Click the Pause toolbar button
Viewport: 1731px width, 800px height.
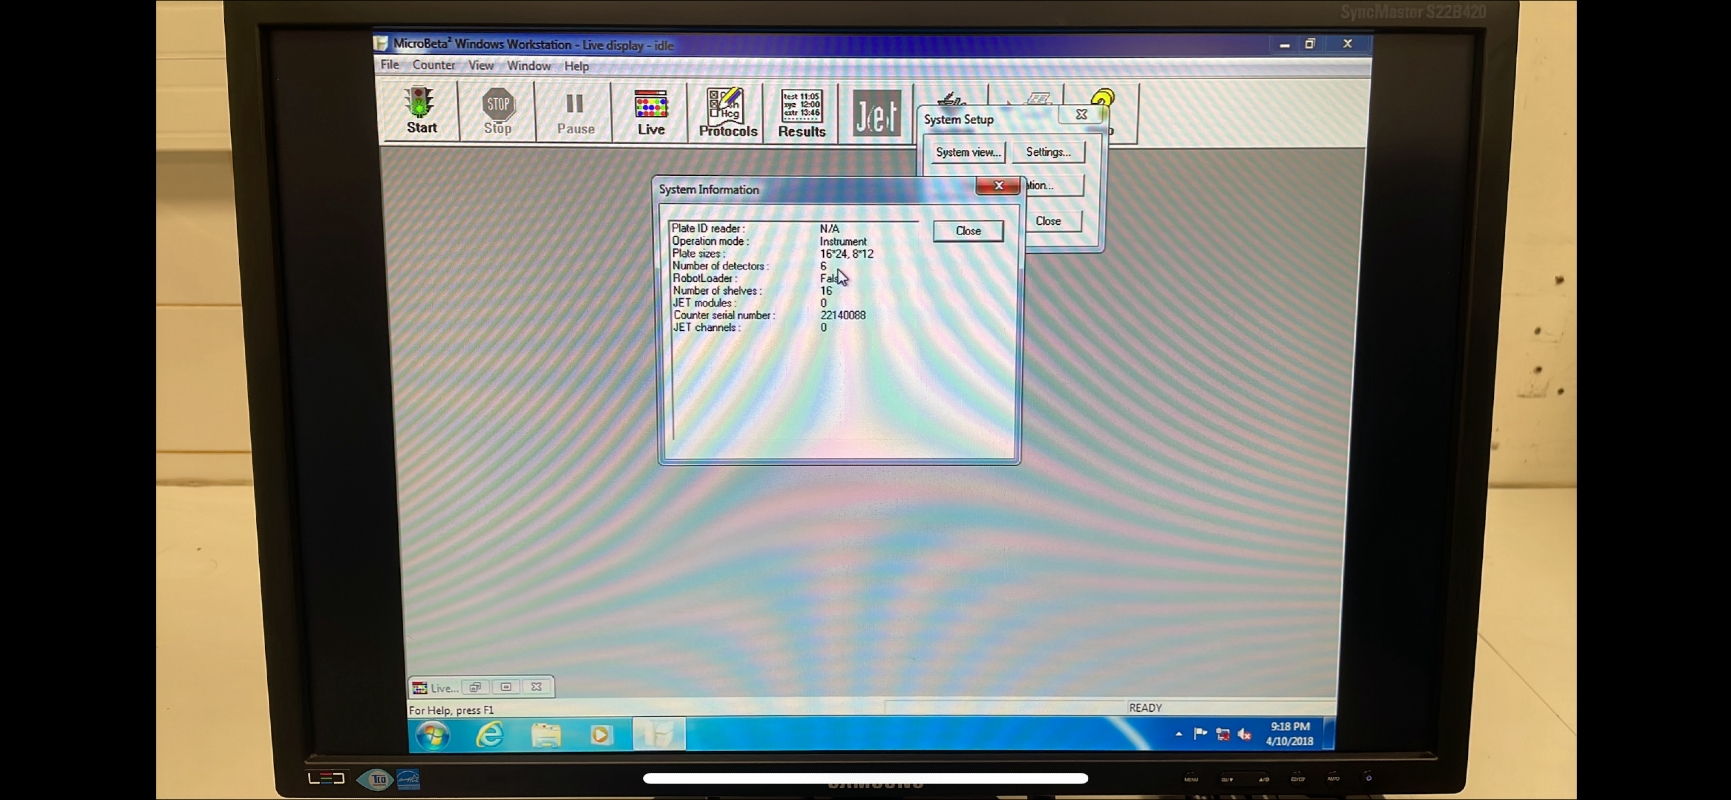(x=575, y=112)
